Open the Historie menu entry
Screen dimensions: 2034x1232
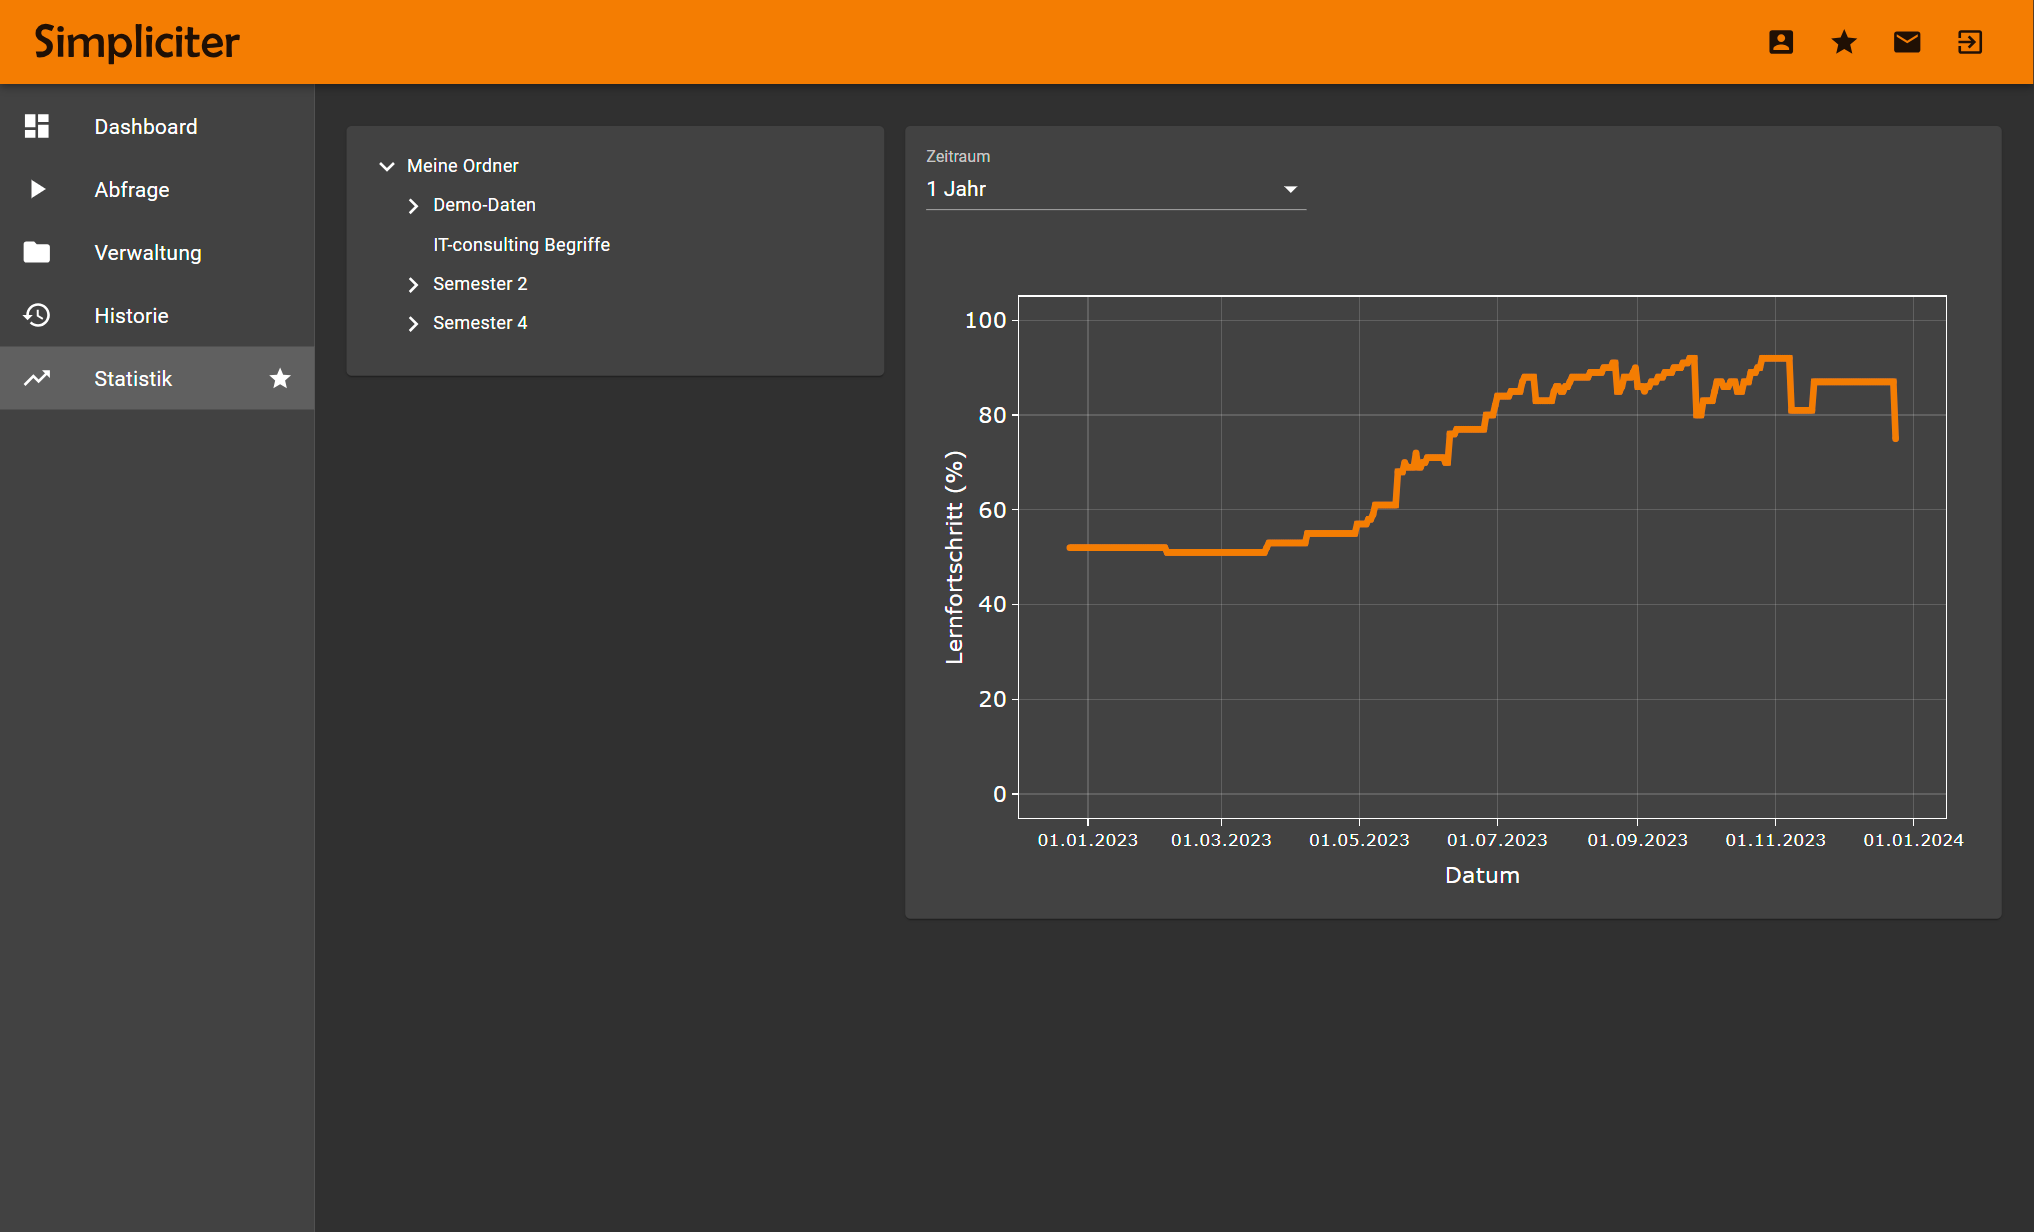point(131,316)
